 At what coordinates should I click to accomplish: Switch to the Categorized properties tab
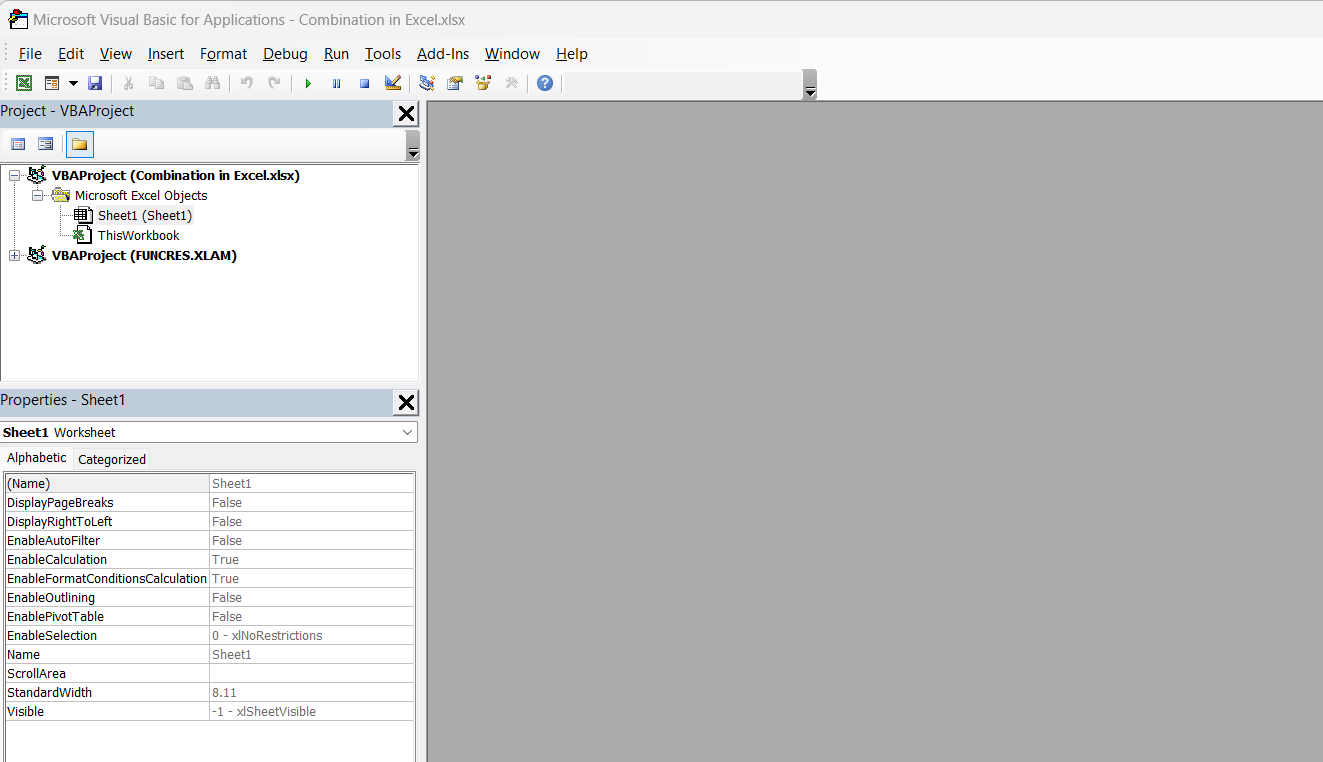pos(112,460)
